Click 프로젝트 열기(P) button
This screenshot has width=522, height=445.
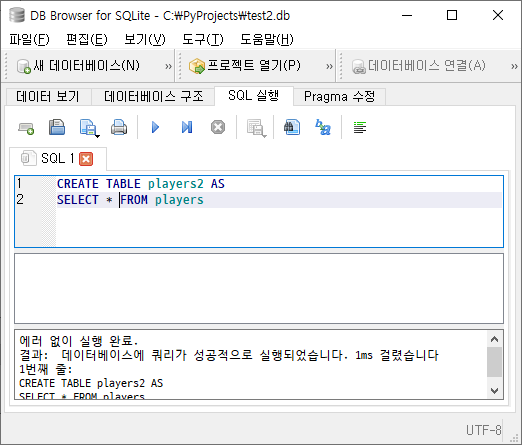pos(245,66)
